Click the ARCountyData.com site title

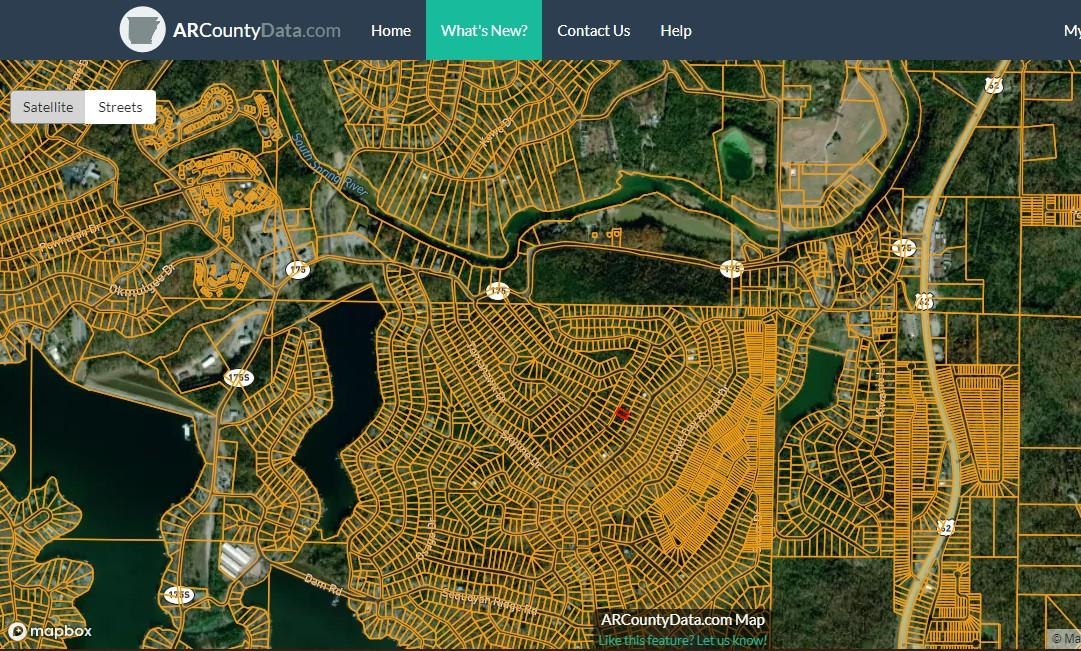[256, 30]
